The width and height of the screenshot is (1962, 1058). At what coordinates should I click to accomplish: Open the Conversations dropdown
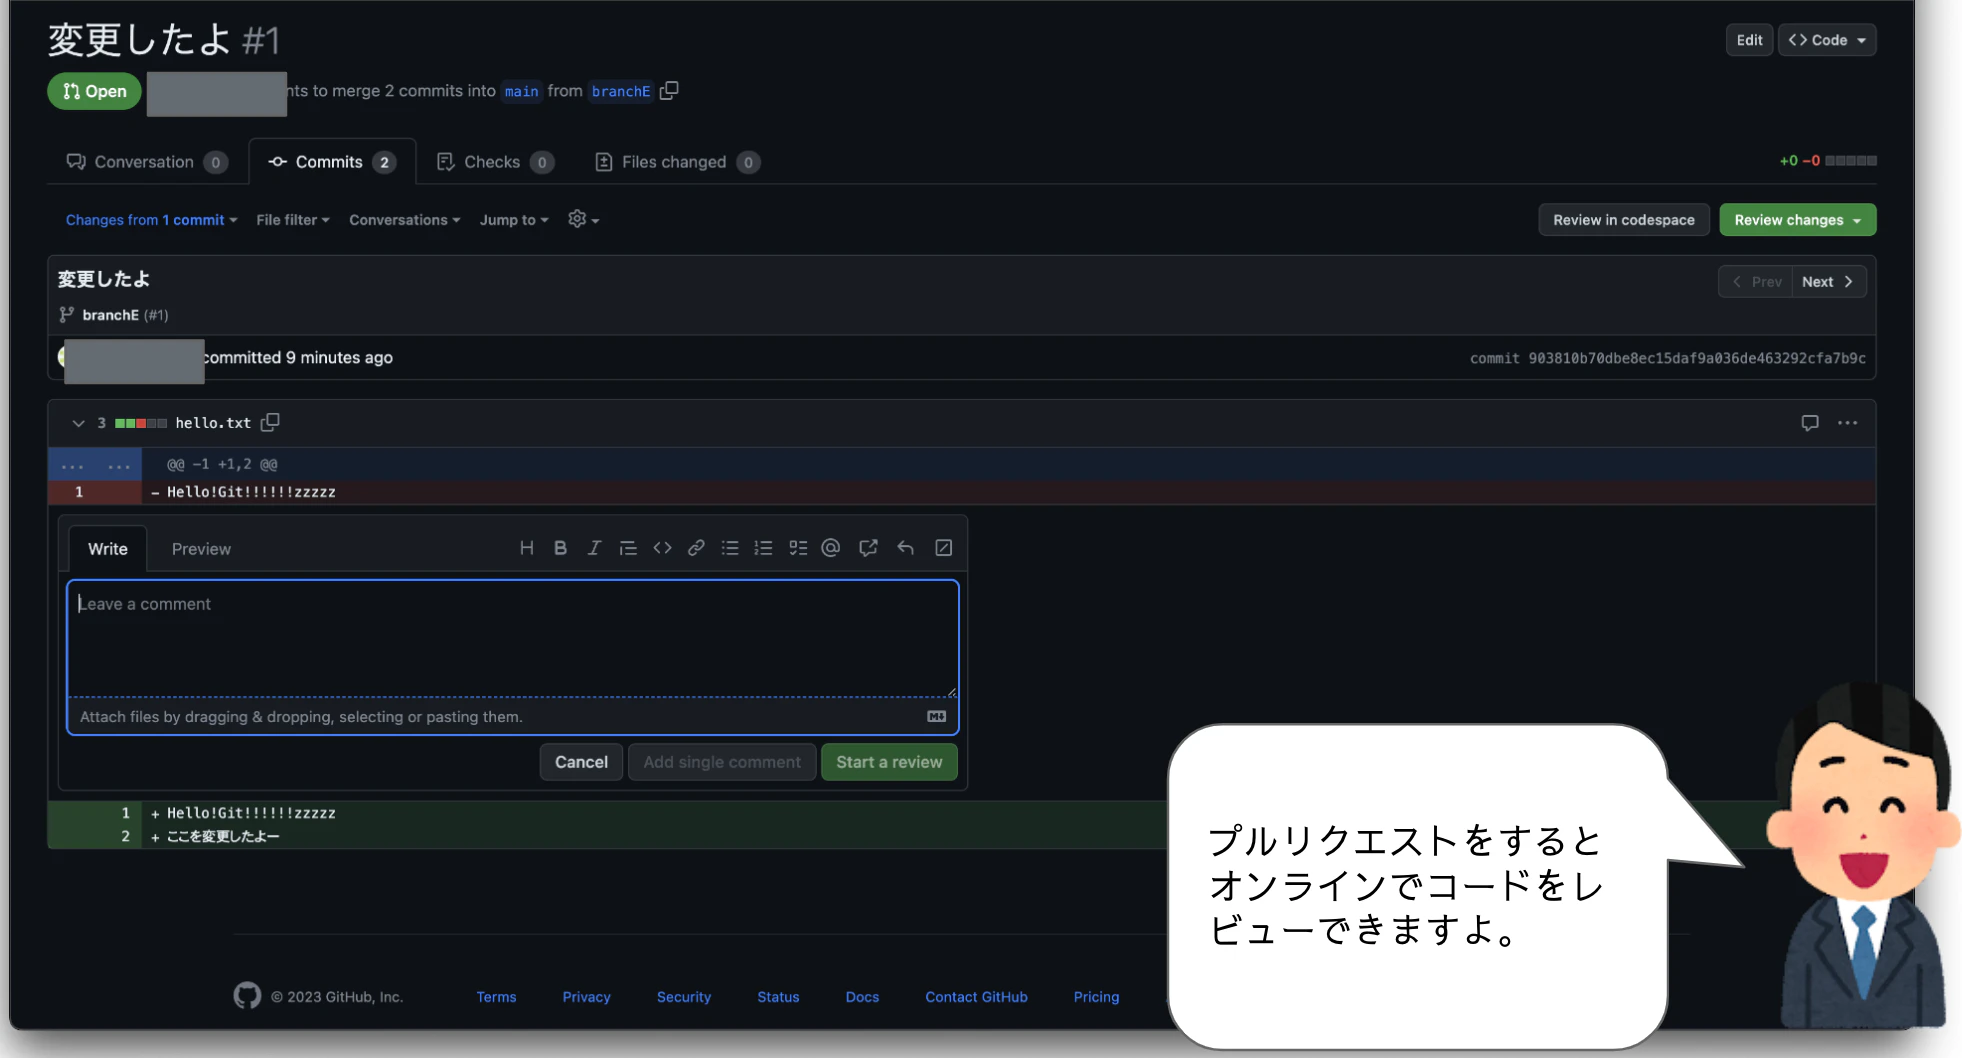tap(404, 220)
